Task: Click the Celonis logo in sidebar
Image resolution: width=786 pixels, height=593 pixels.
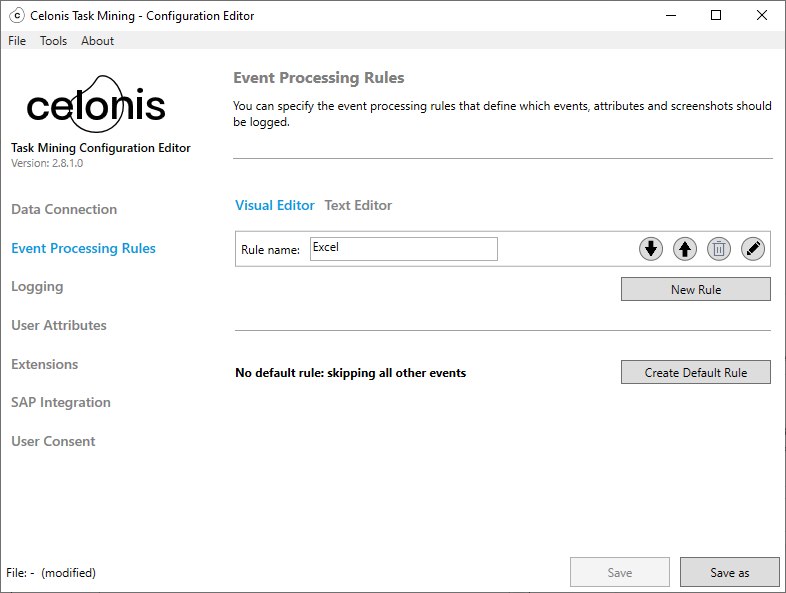Action: tap(96, 105)
